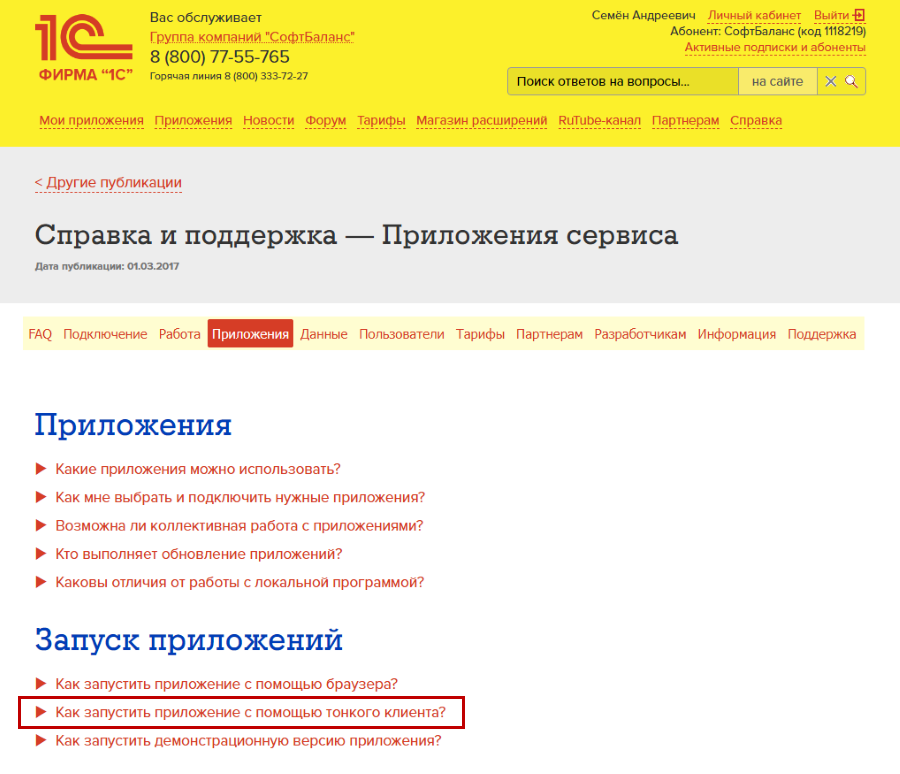Click 'Абонент: СофтБаланс (код 1118219)' text
Image resolution: width=900 pixels, height=774 pixels.
[768, 32]
